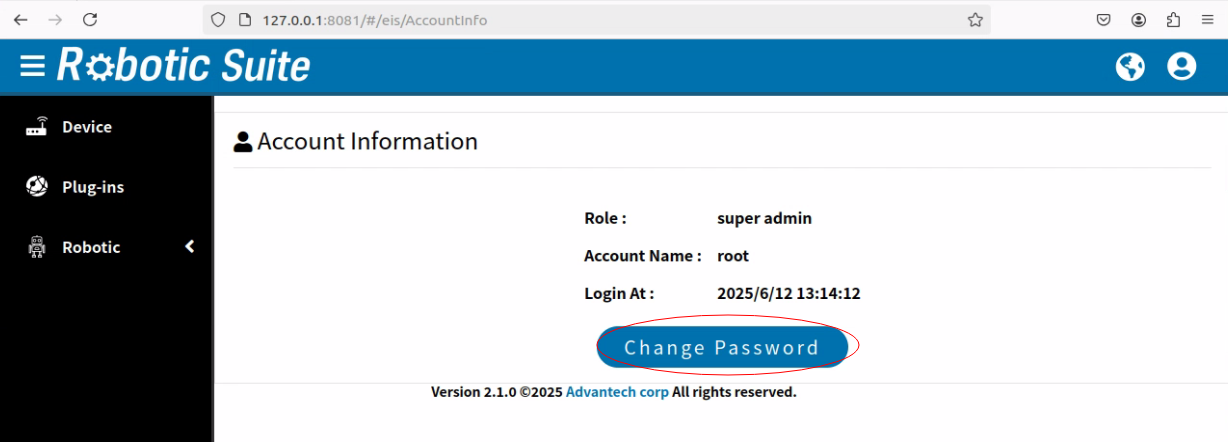Open the browser extensions puzzle icon
The width and height of the screenshot is (1228, 442).
[1173, 20]
